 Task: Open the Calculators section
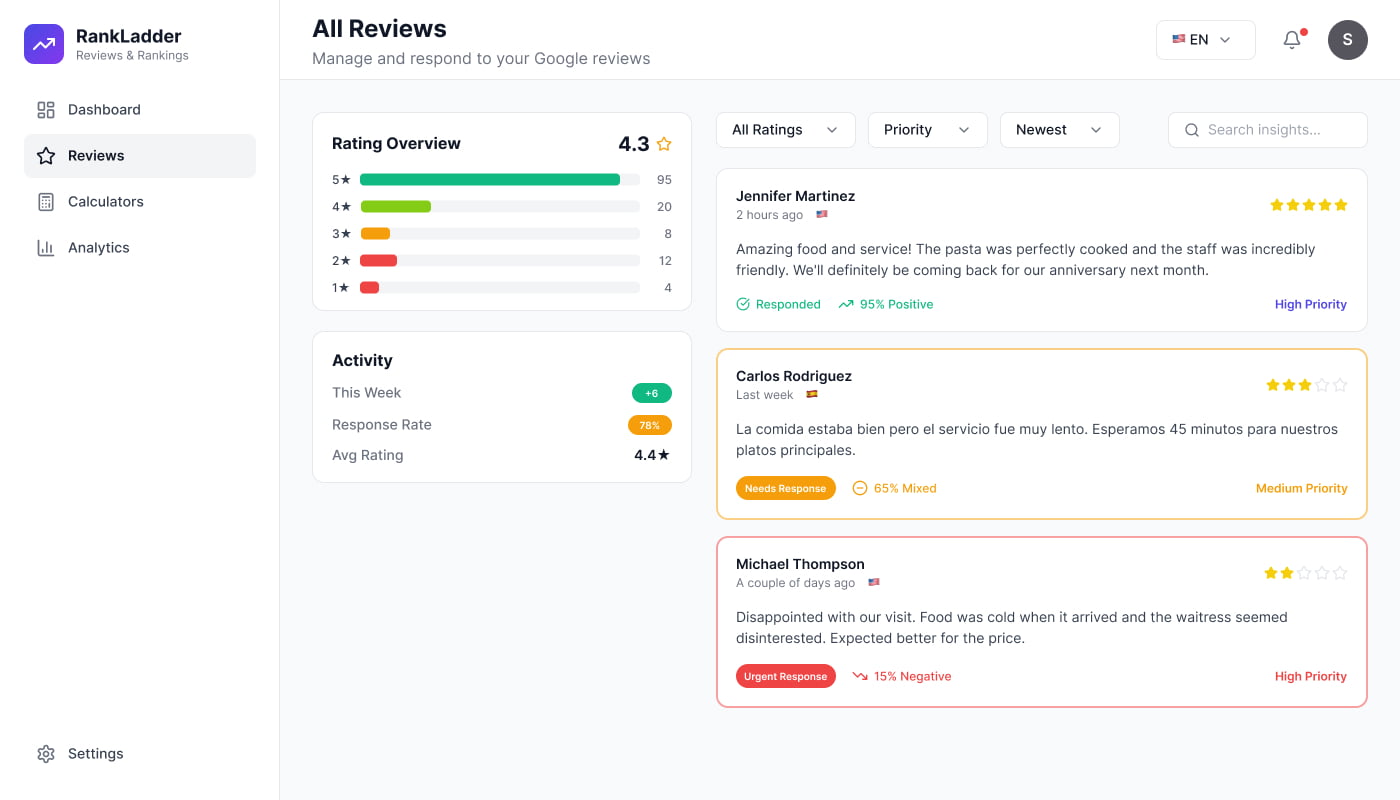pyautogui.click(x=106, y=201)
